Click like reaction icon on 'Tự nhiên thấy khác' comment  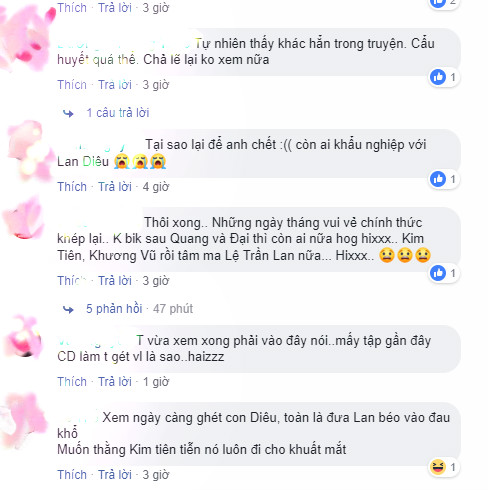[438, 77]
